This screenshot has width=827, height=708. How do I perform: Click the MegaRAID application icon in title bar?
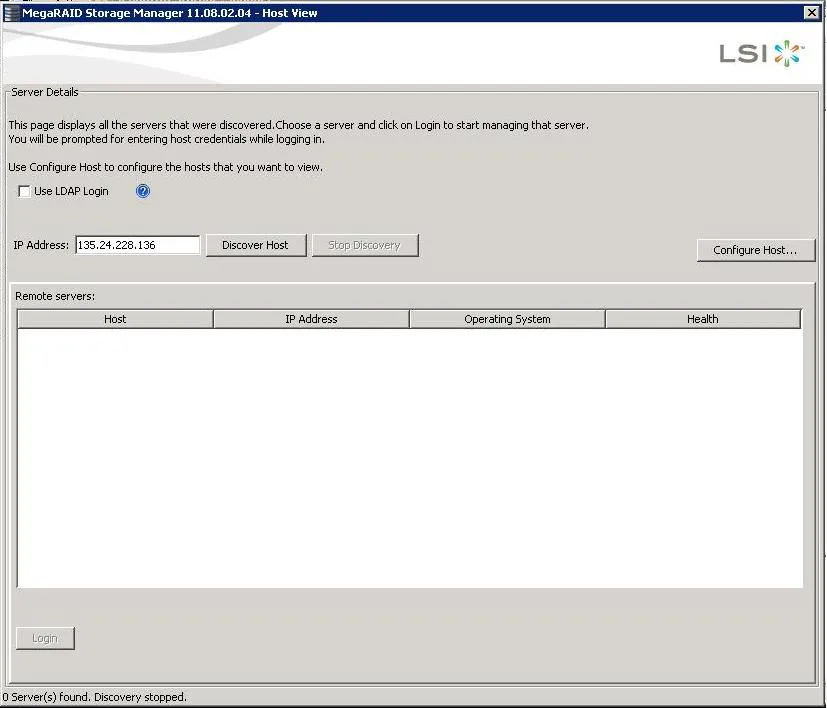click(x=11, y=12)
